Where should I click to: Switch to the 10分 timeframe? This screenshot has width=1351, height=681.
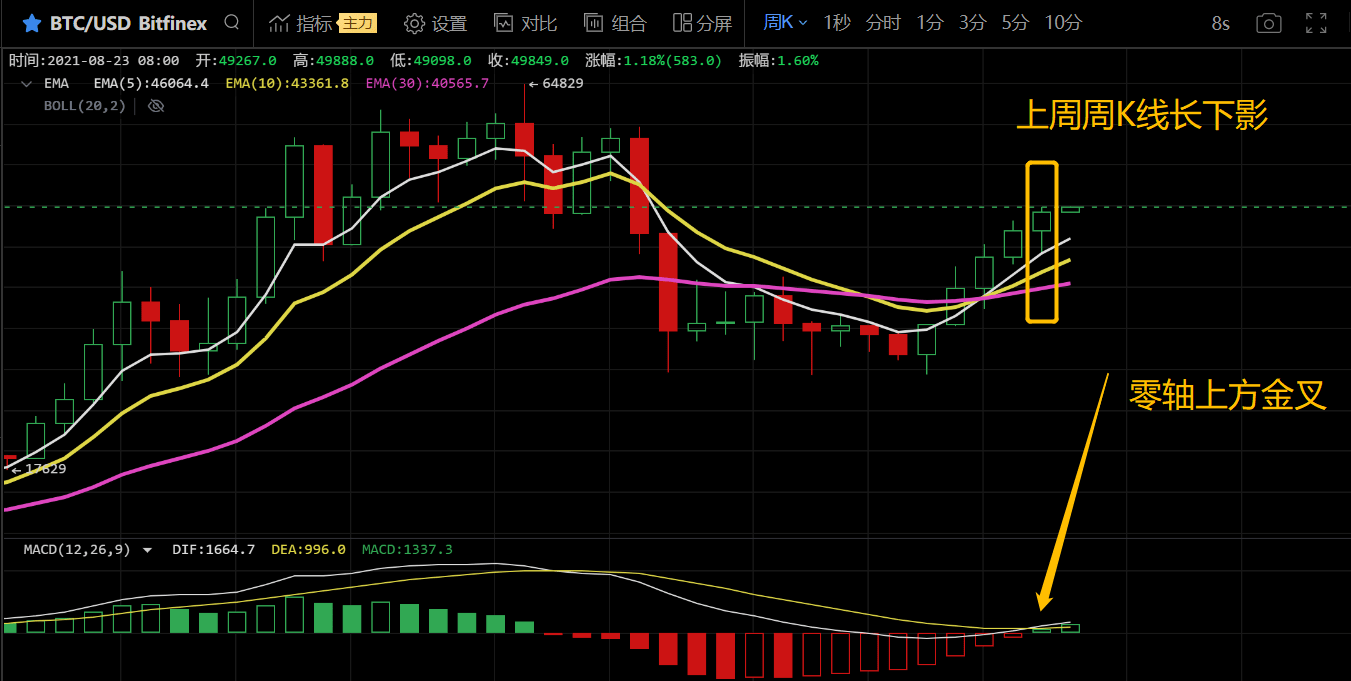pos(1063,23)
